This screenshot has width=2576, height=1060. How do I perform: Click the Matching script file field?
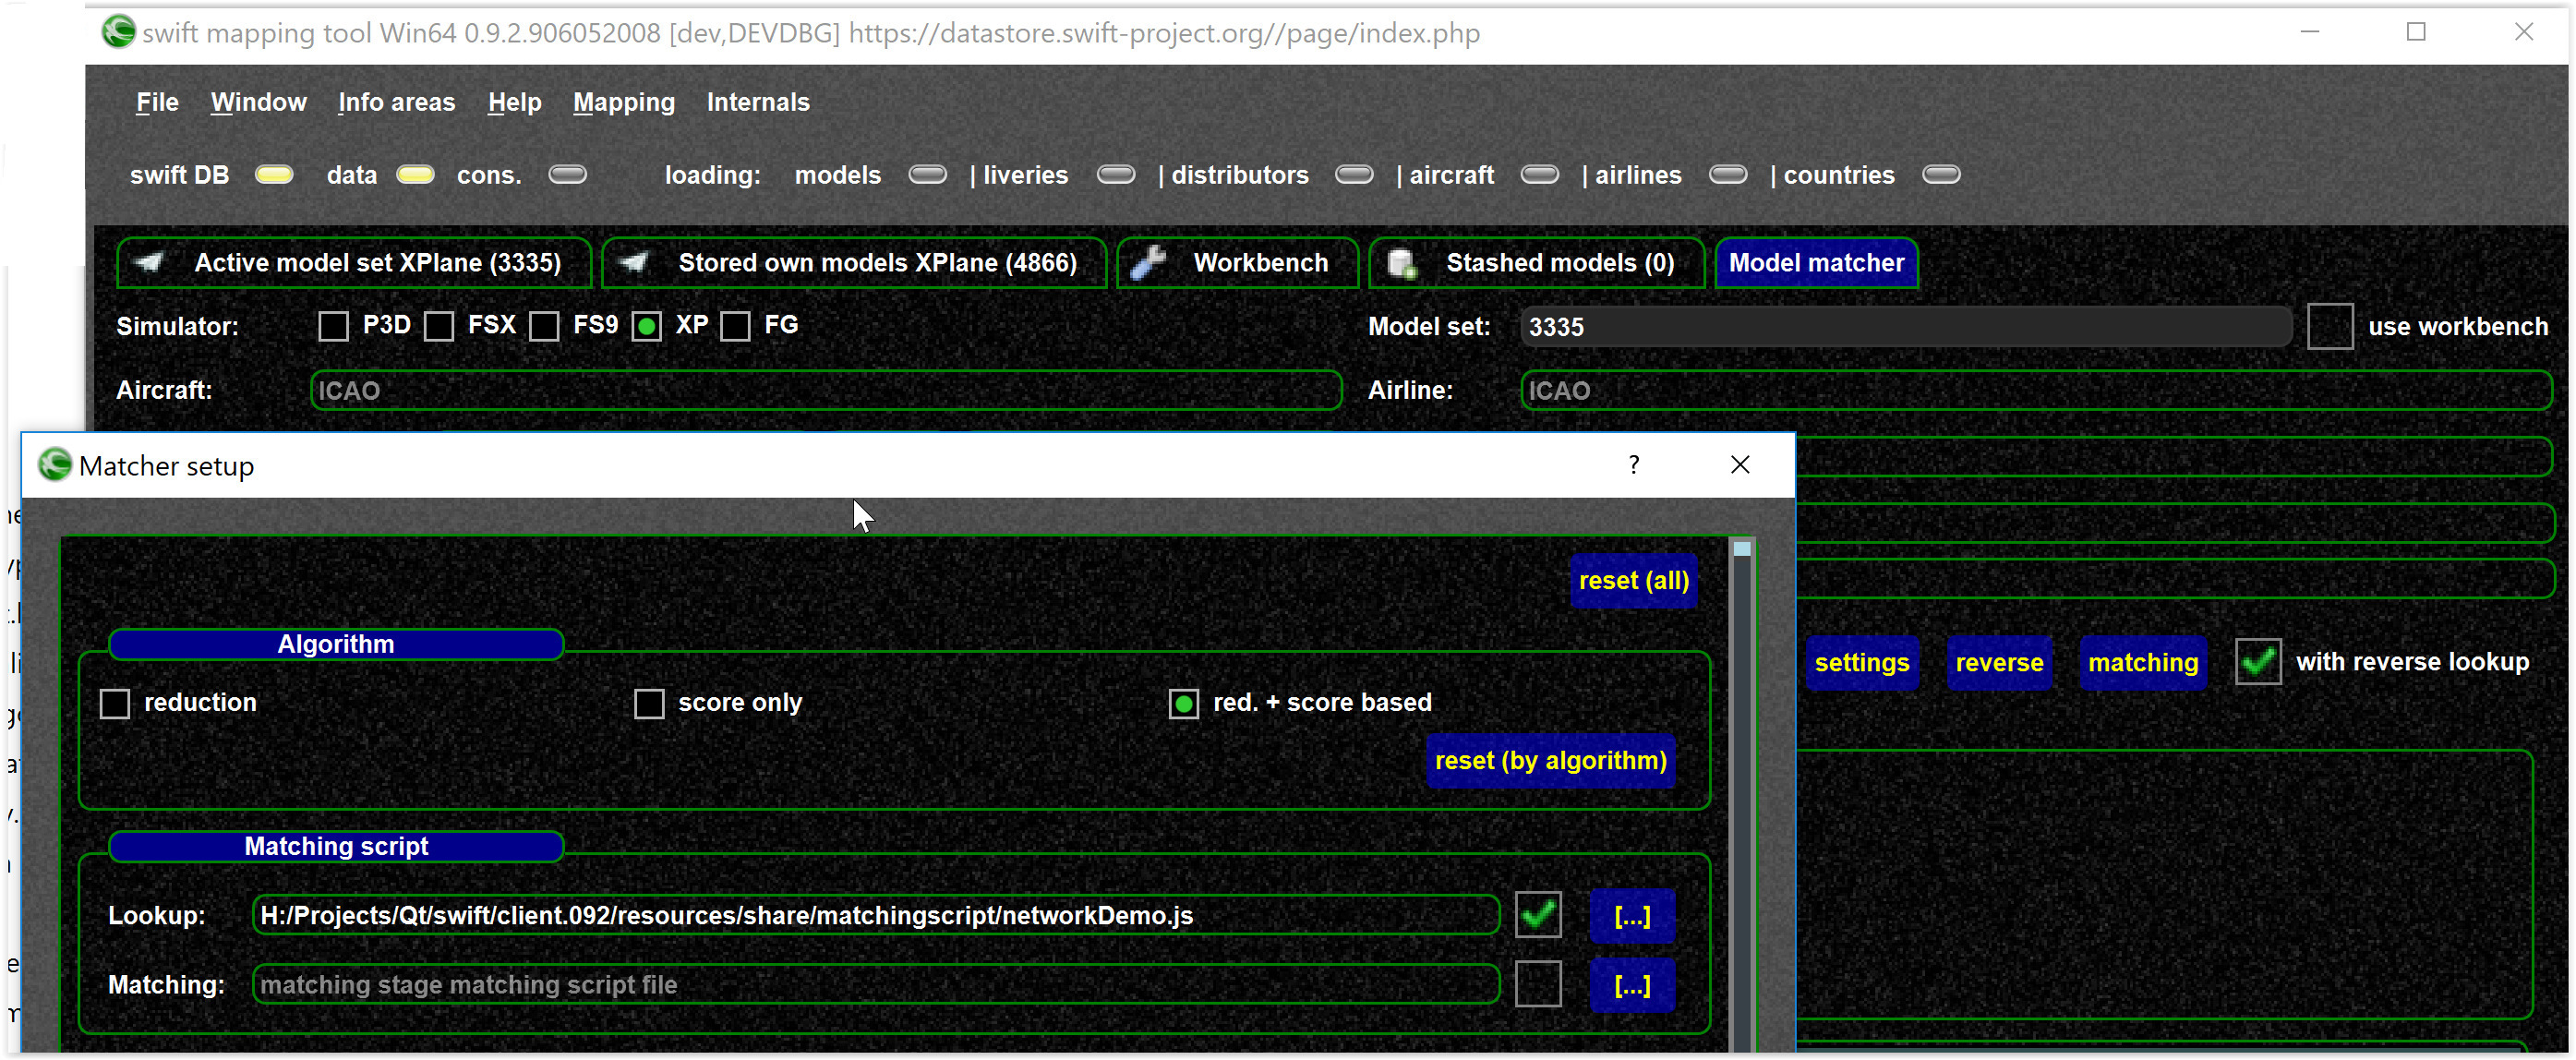click(x=876, y=984)
